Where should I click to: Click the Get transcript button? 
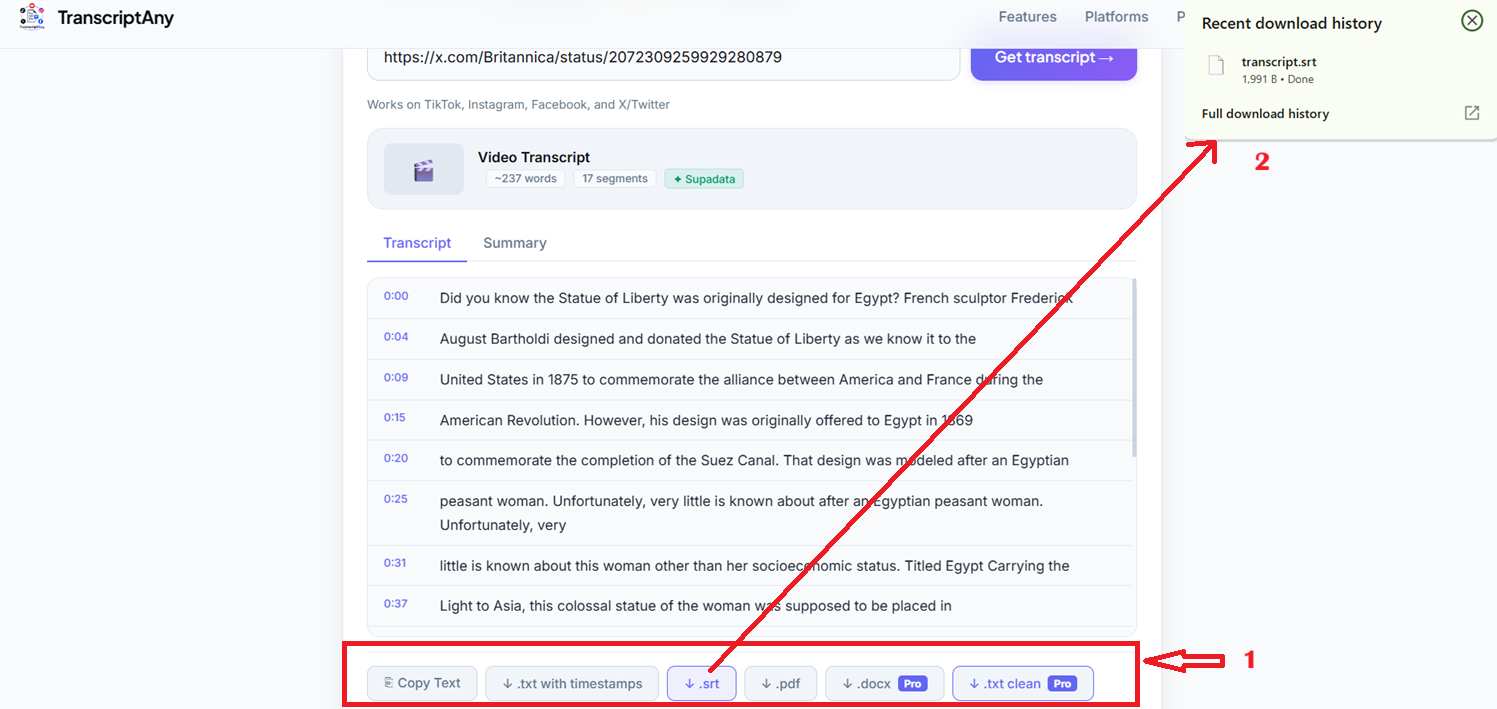[1054, 58]
